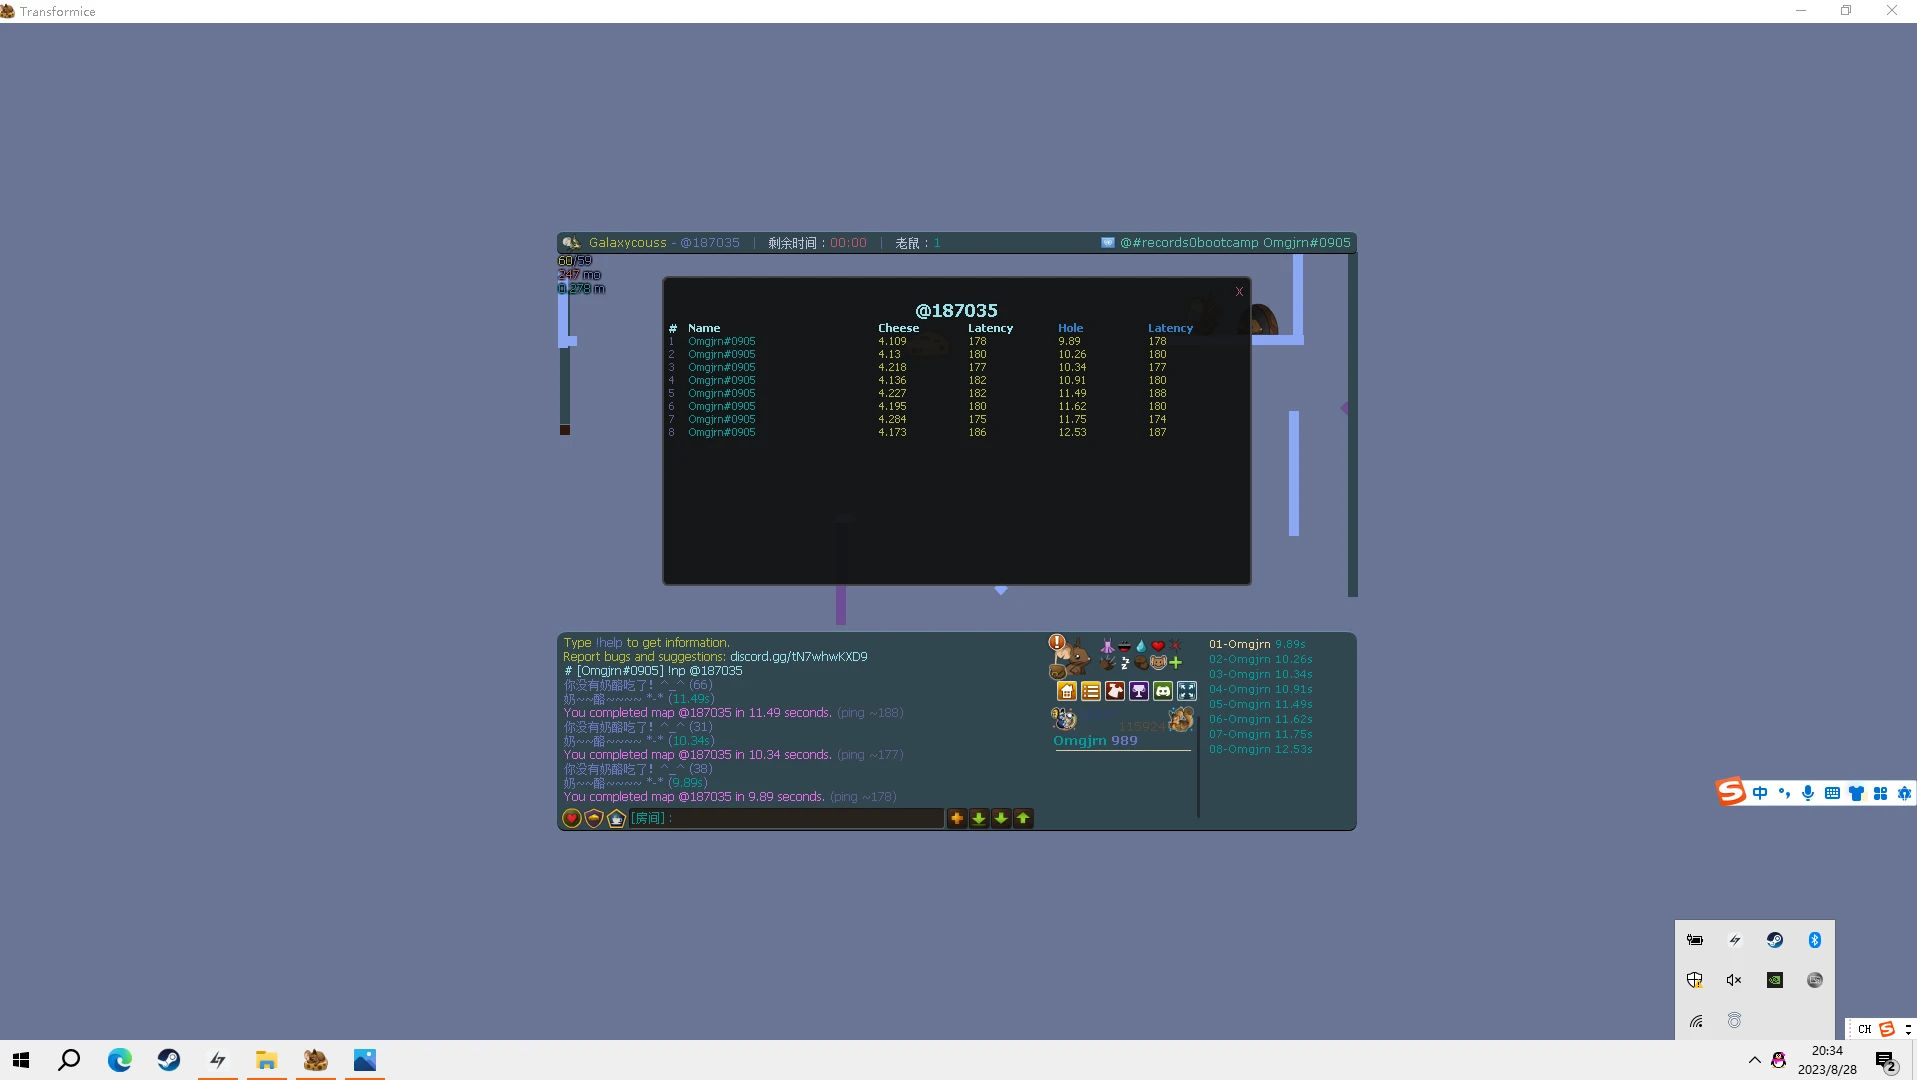This screenshot has width=1917, height=1080.
Task: Click the orange exclamation alert icon
Action: (1056, 642)
